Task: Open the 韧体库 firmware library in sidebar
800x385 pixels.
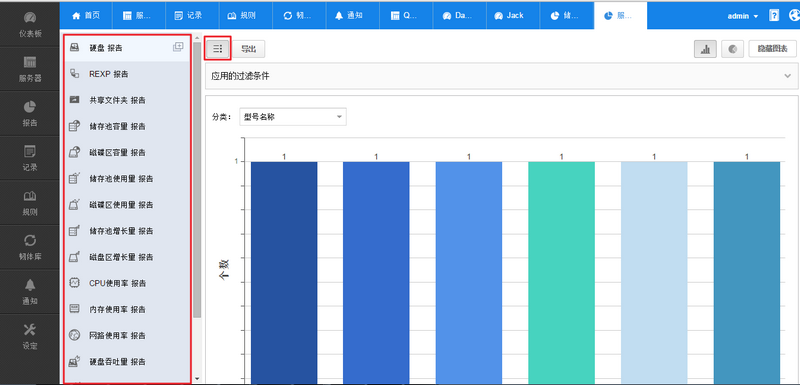Action: point(30,247)
